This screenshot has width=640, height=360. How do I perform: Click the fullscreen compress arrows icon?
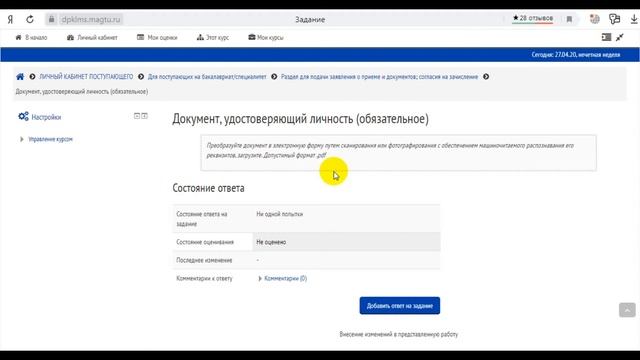point(620,37)
